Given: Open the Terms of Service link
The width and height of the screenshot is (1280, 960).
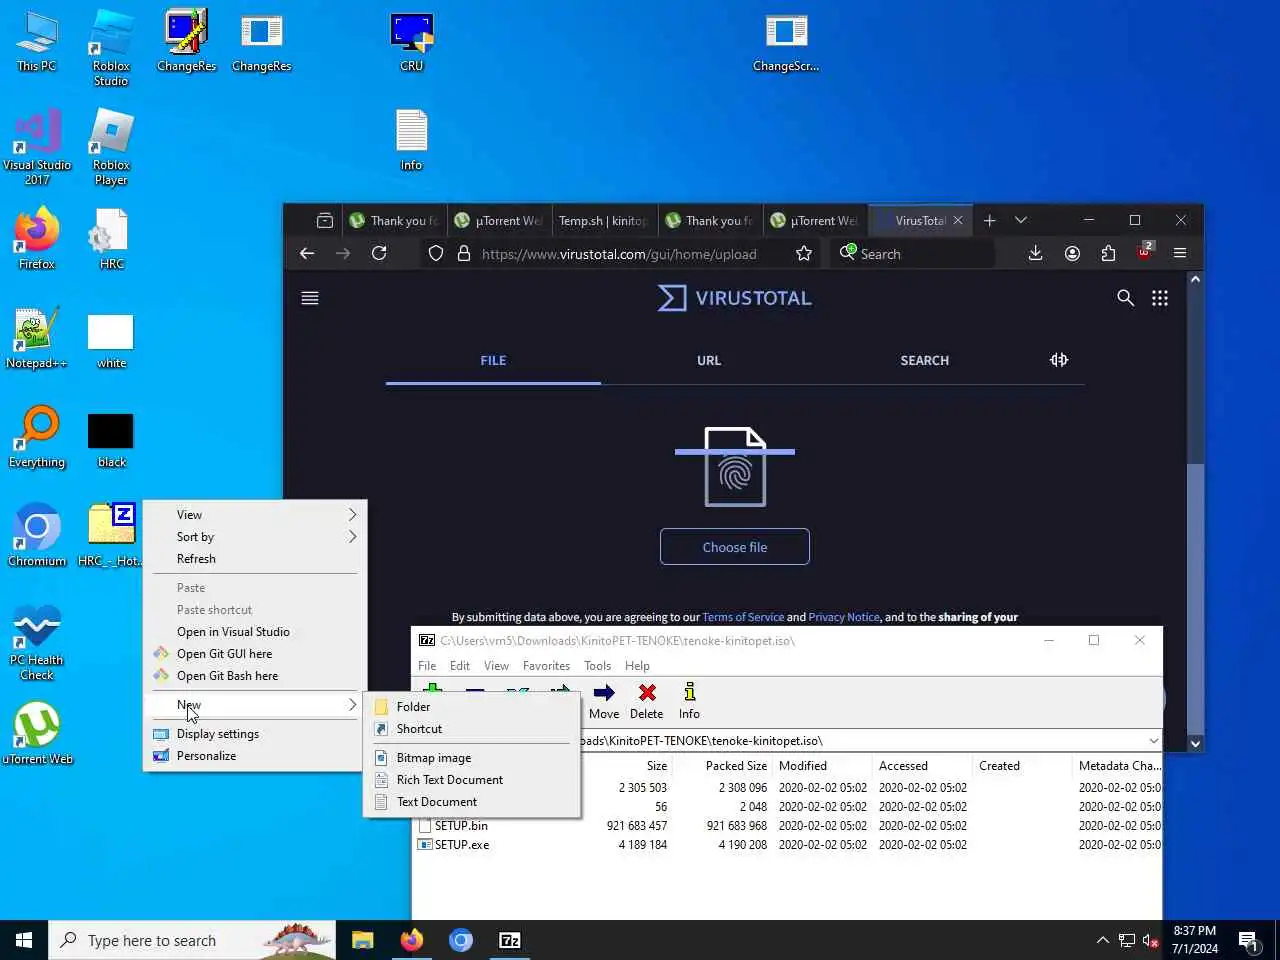Looking at the screenshot, I should (743, 617).
